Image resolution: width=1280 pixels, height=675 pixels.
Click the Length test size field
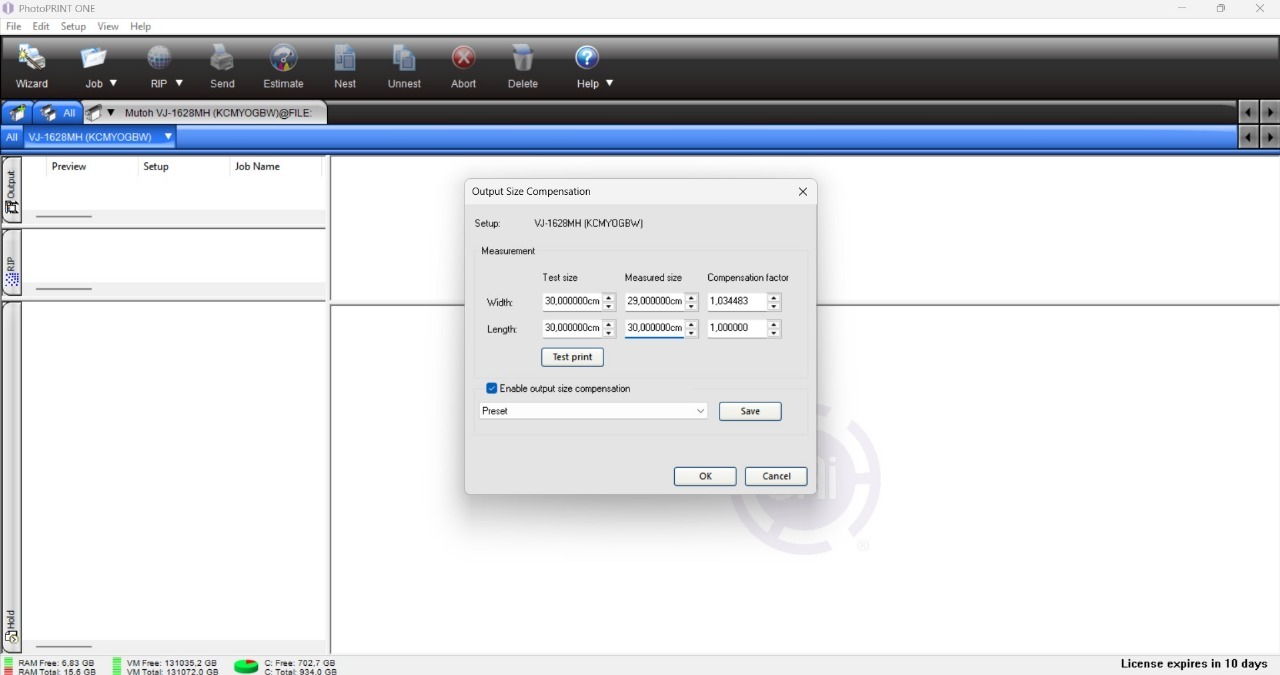572,328
